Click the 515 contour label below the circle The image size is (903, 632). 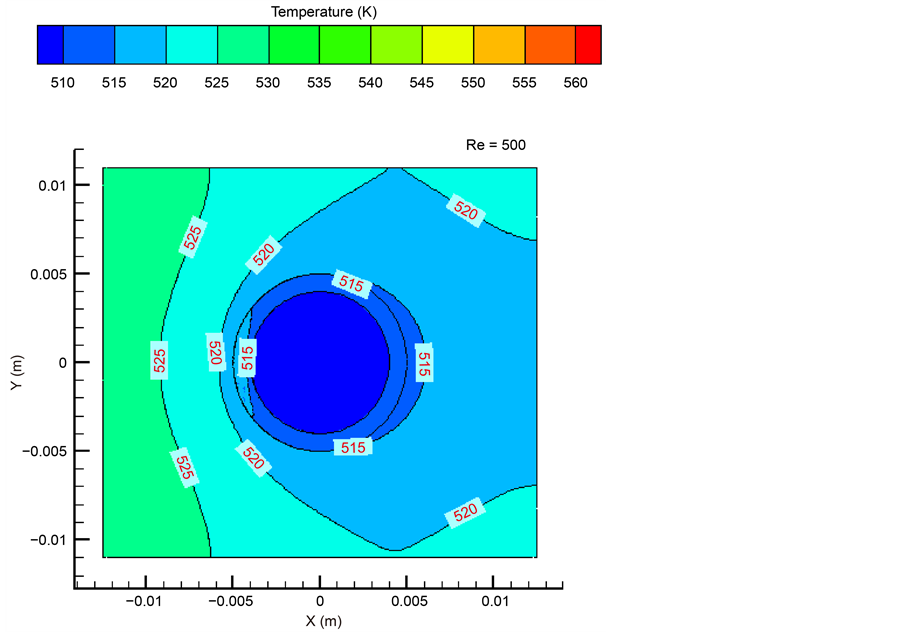353,447
